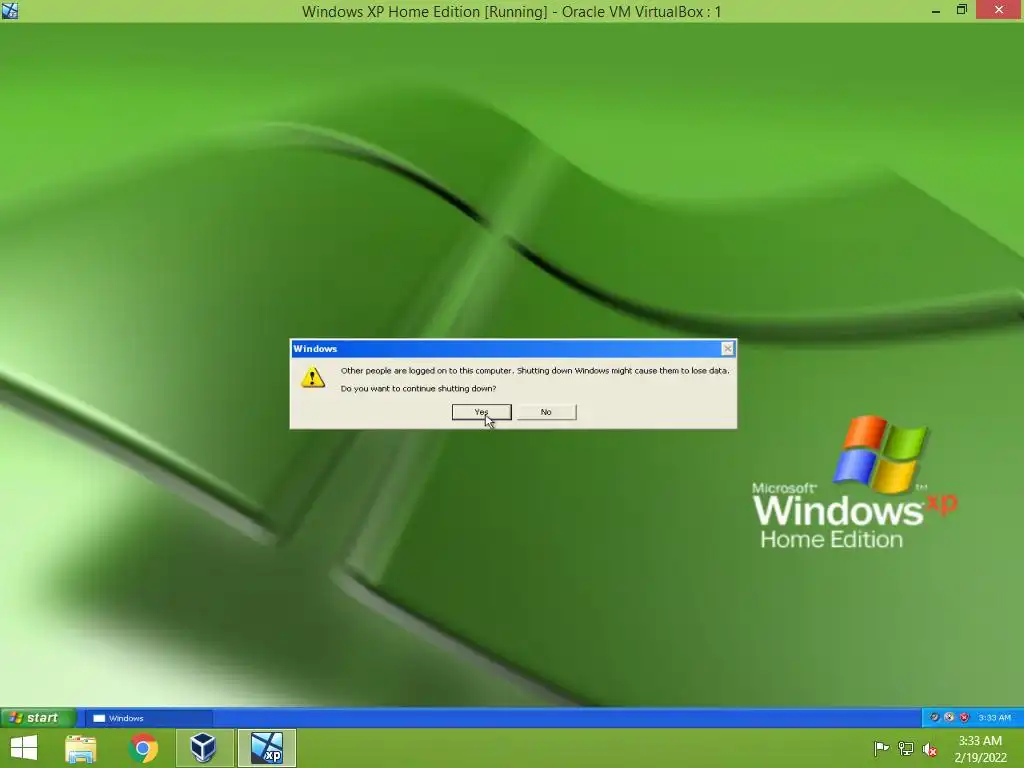Launch Google Chrome from the host taskbar
The width and height of the screenshot is (1024, 768).
(143, 748)
